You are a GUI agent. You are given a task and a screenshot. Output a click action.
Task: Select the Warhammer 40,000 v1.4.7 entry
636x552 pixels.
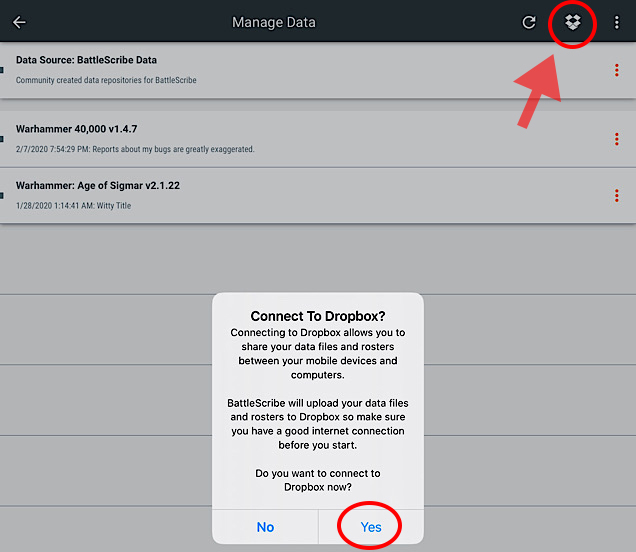[318, 139]
